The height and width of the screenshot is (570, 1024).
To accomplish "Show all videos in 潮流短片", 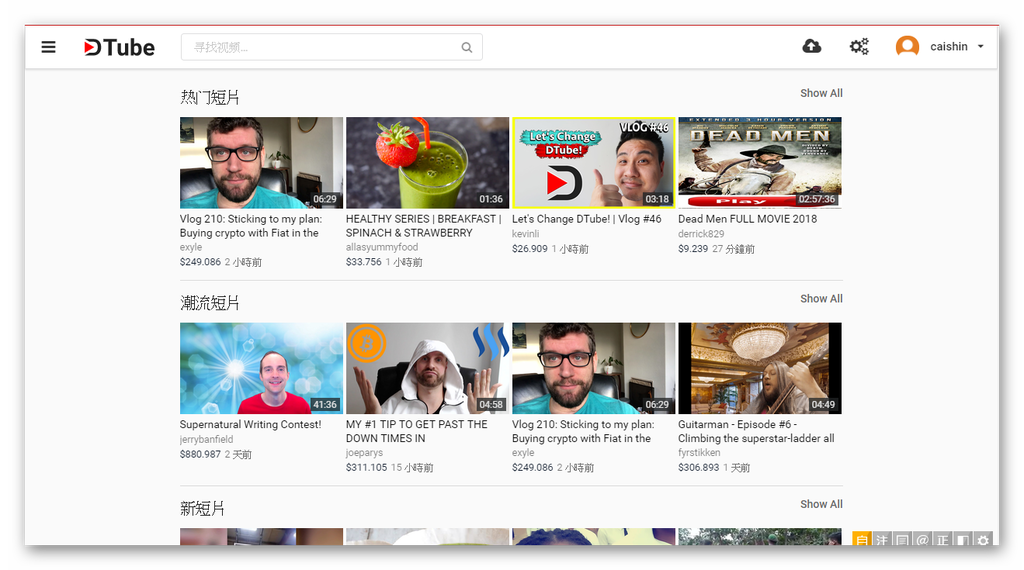I will pyautogui.click(x=821, y=298).
